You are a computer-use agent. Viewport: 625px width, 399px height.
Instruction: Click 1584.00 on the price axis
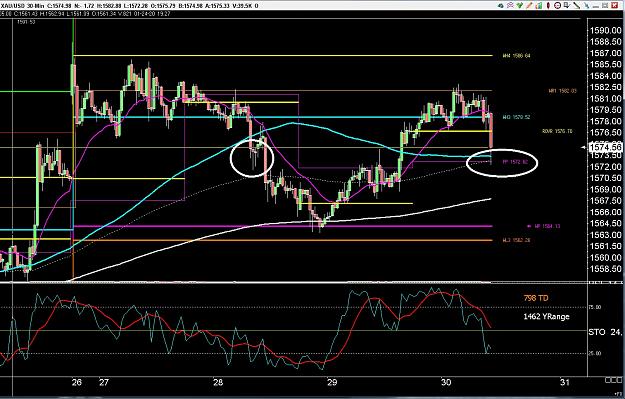(x=605, y=76)
